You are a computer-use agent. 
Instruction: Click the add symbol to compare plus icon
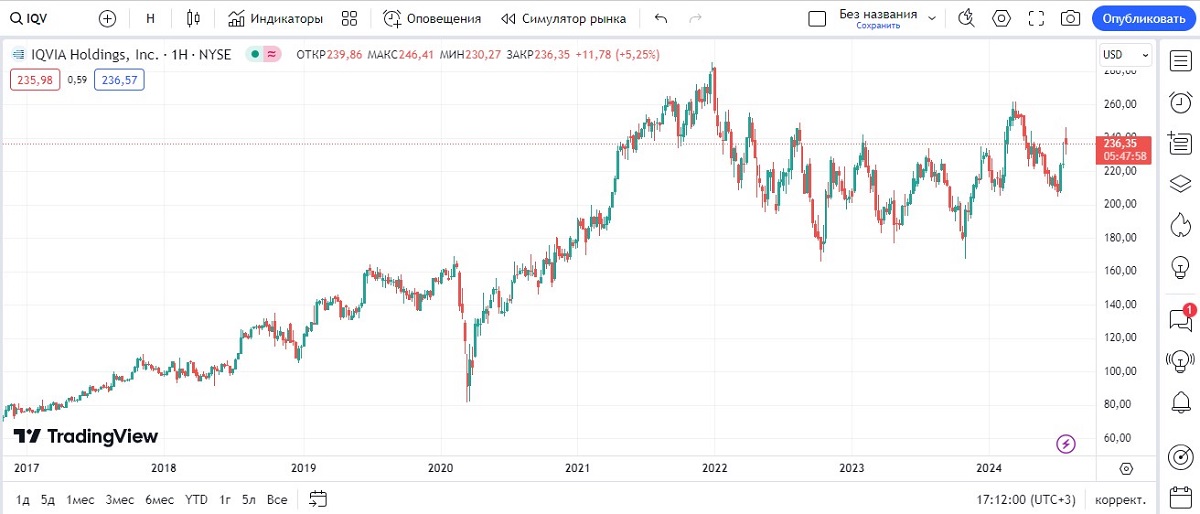pyautogui.click(x=108, y=18)
